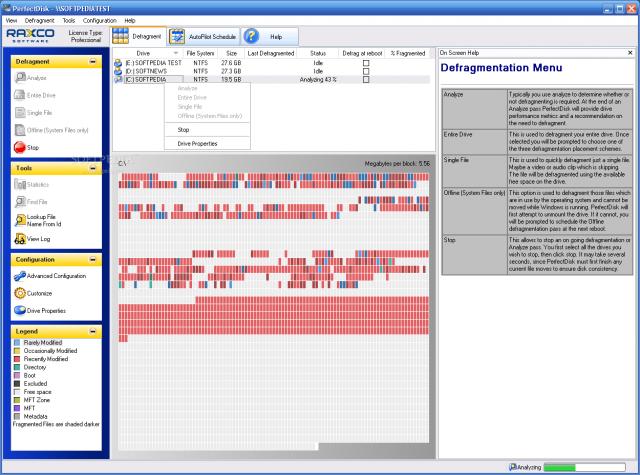Click the Analyzing status bar icon
640x475 pixels.
(513, 467)
